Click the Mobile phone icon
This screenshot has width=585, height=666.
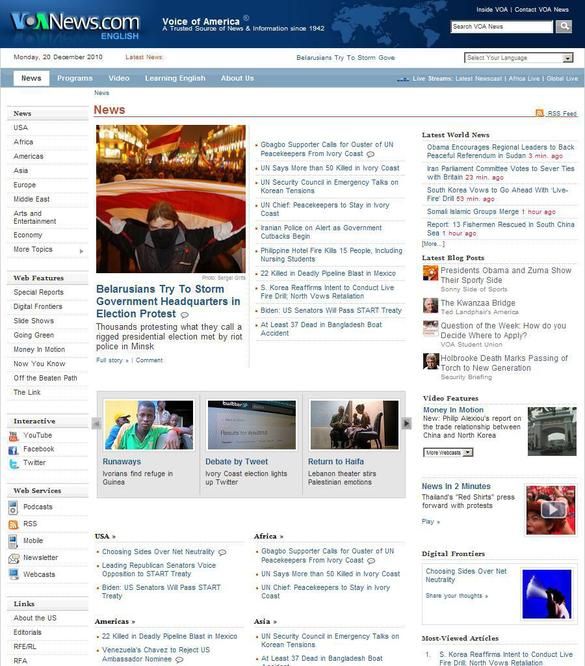tap(13, 541)
